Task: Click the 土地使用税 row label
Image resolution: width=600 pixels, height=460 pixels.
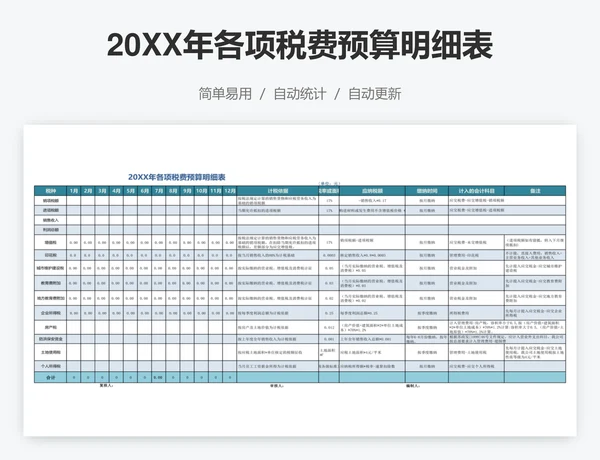Action: [x=51, y=352]
